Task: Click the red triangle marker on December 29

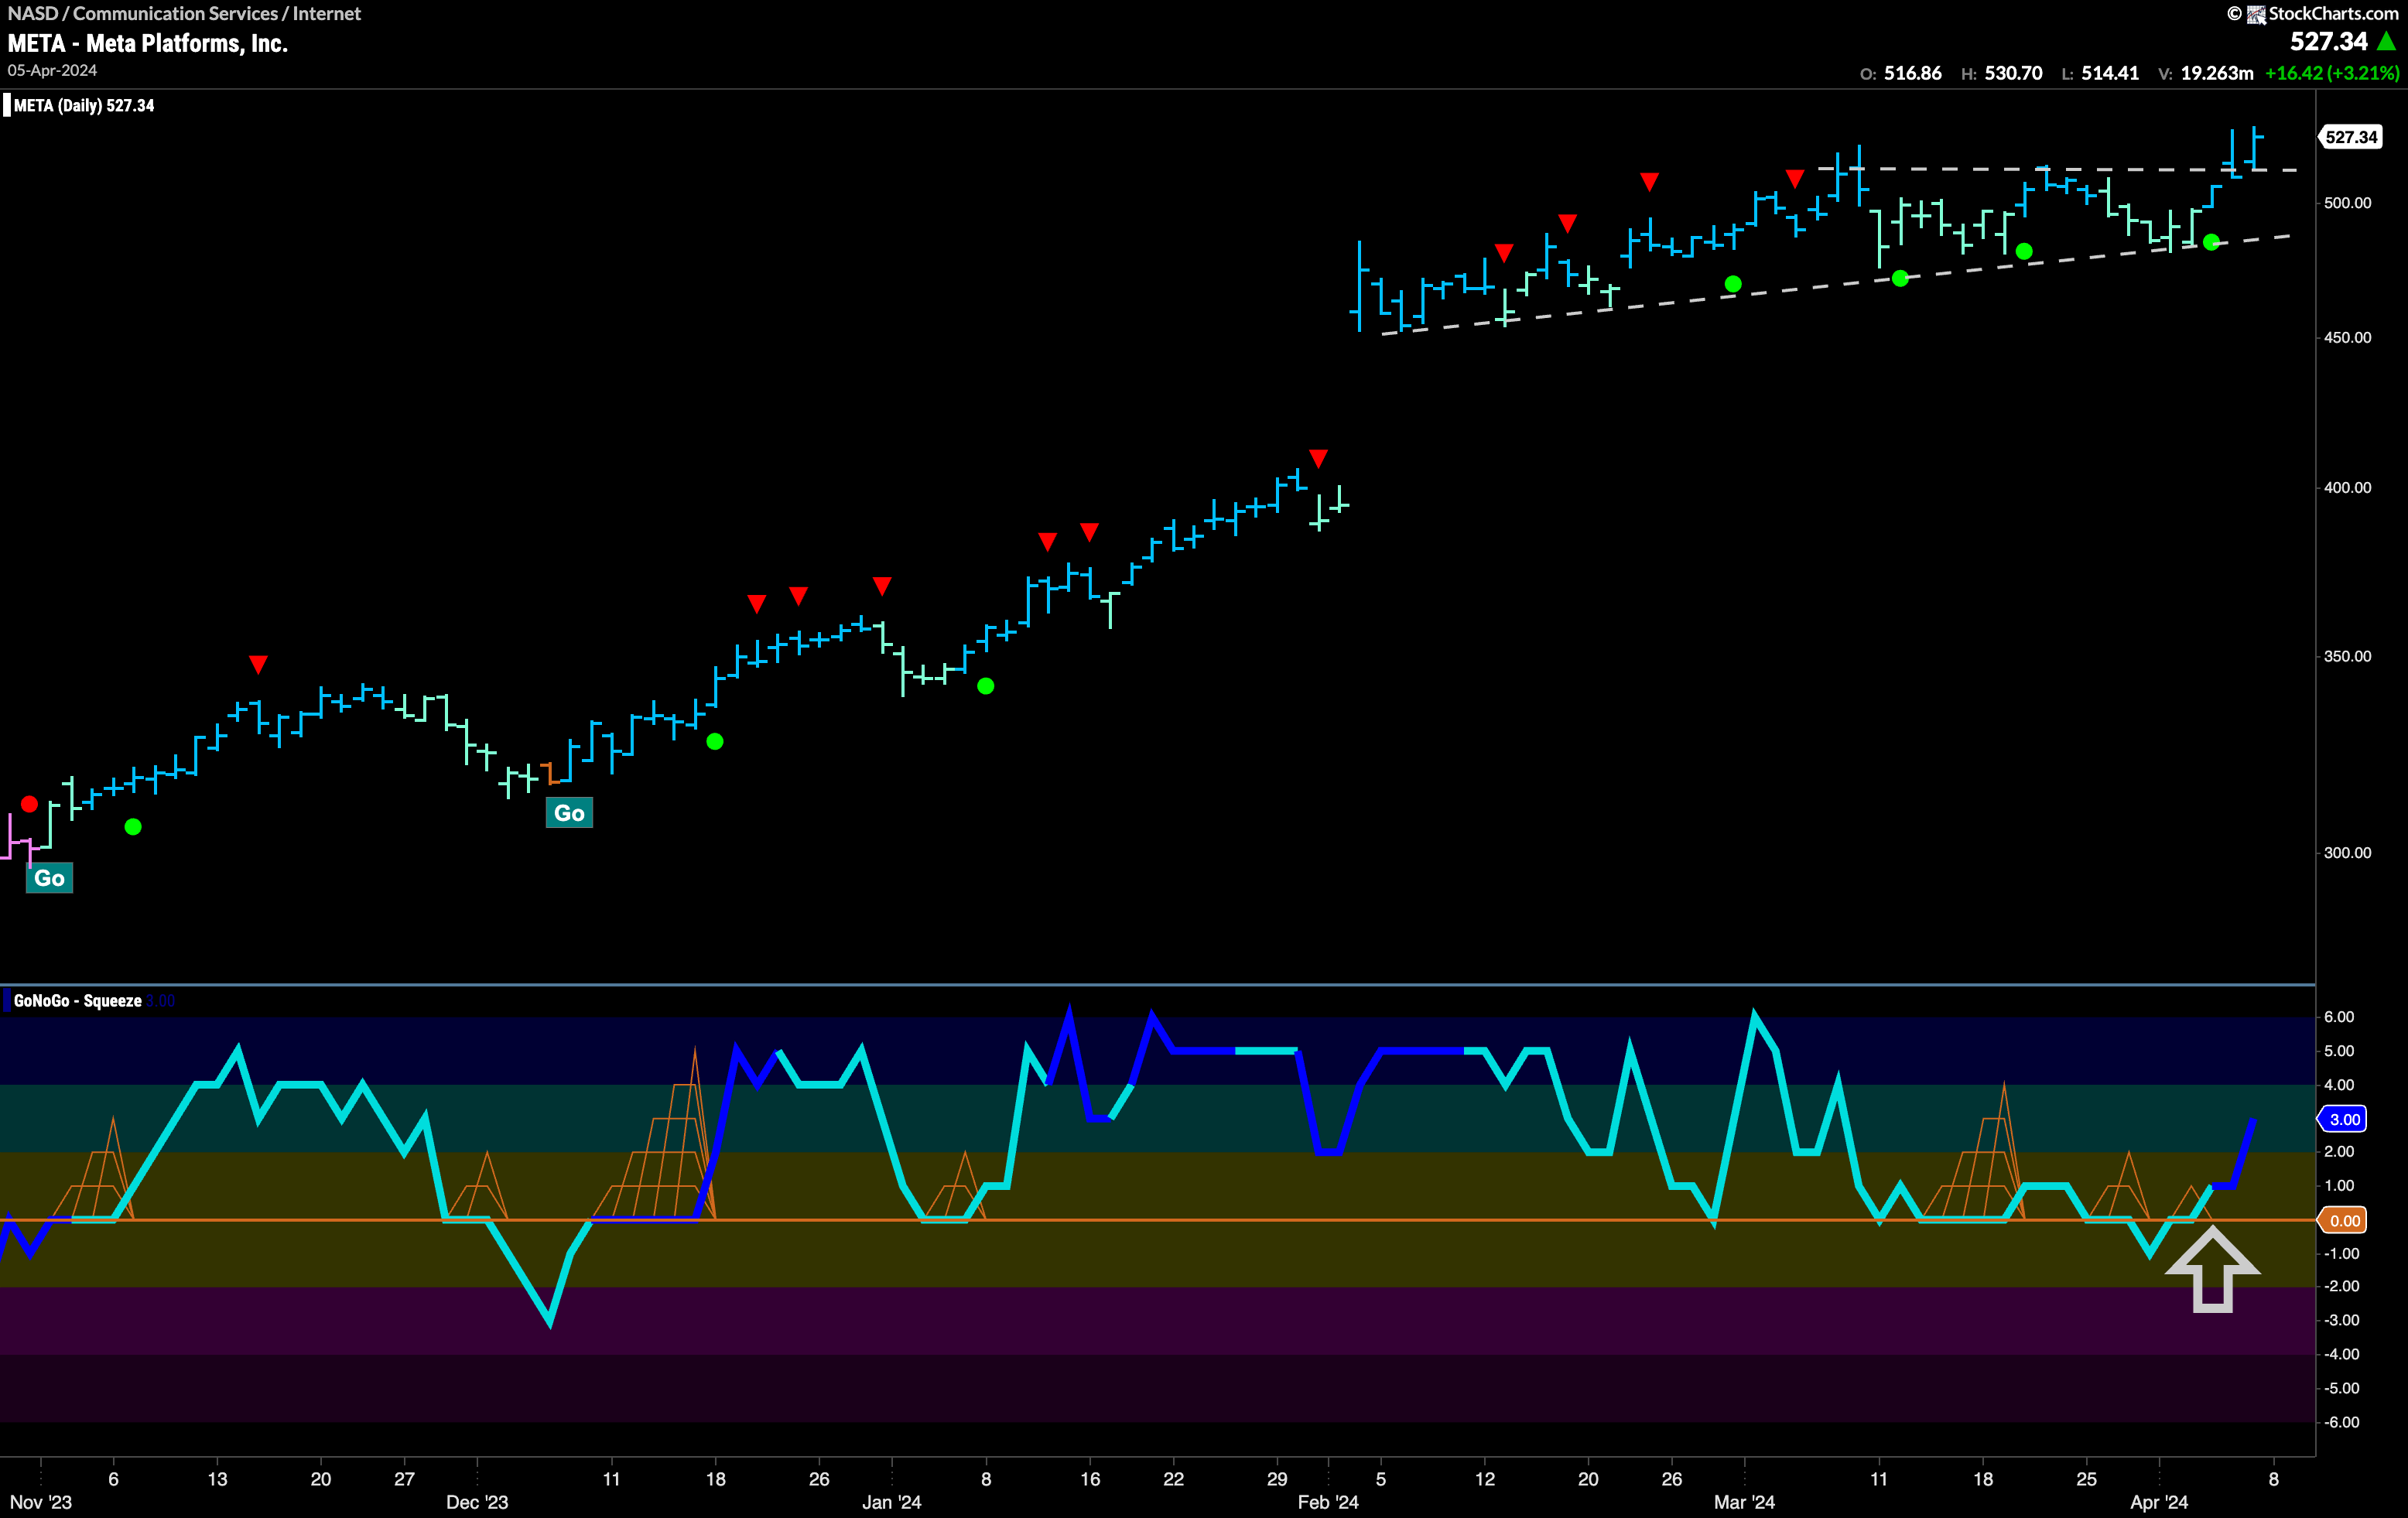Action: click(881, 586)
